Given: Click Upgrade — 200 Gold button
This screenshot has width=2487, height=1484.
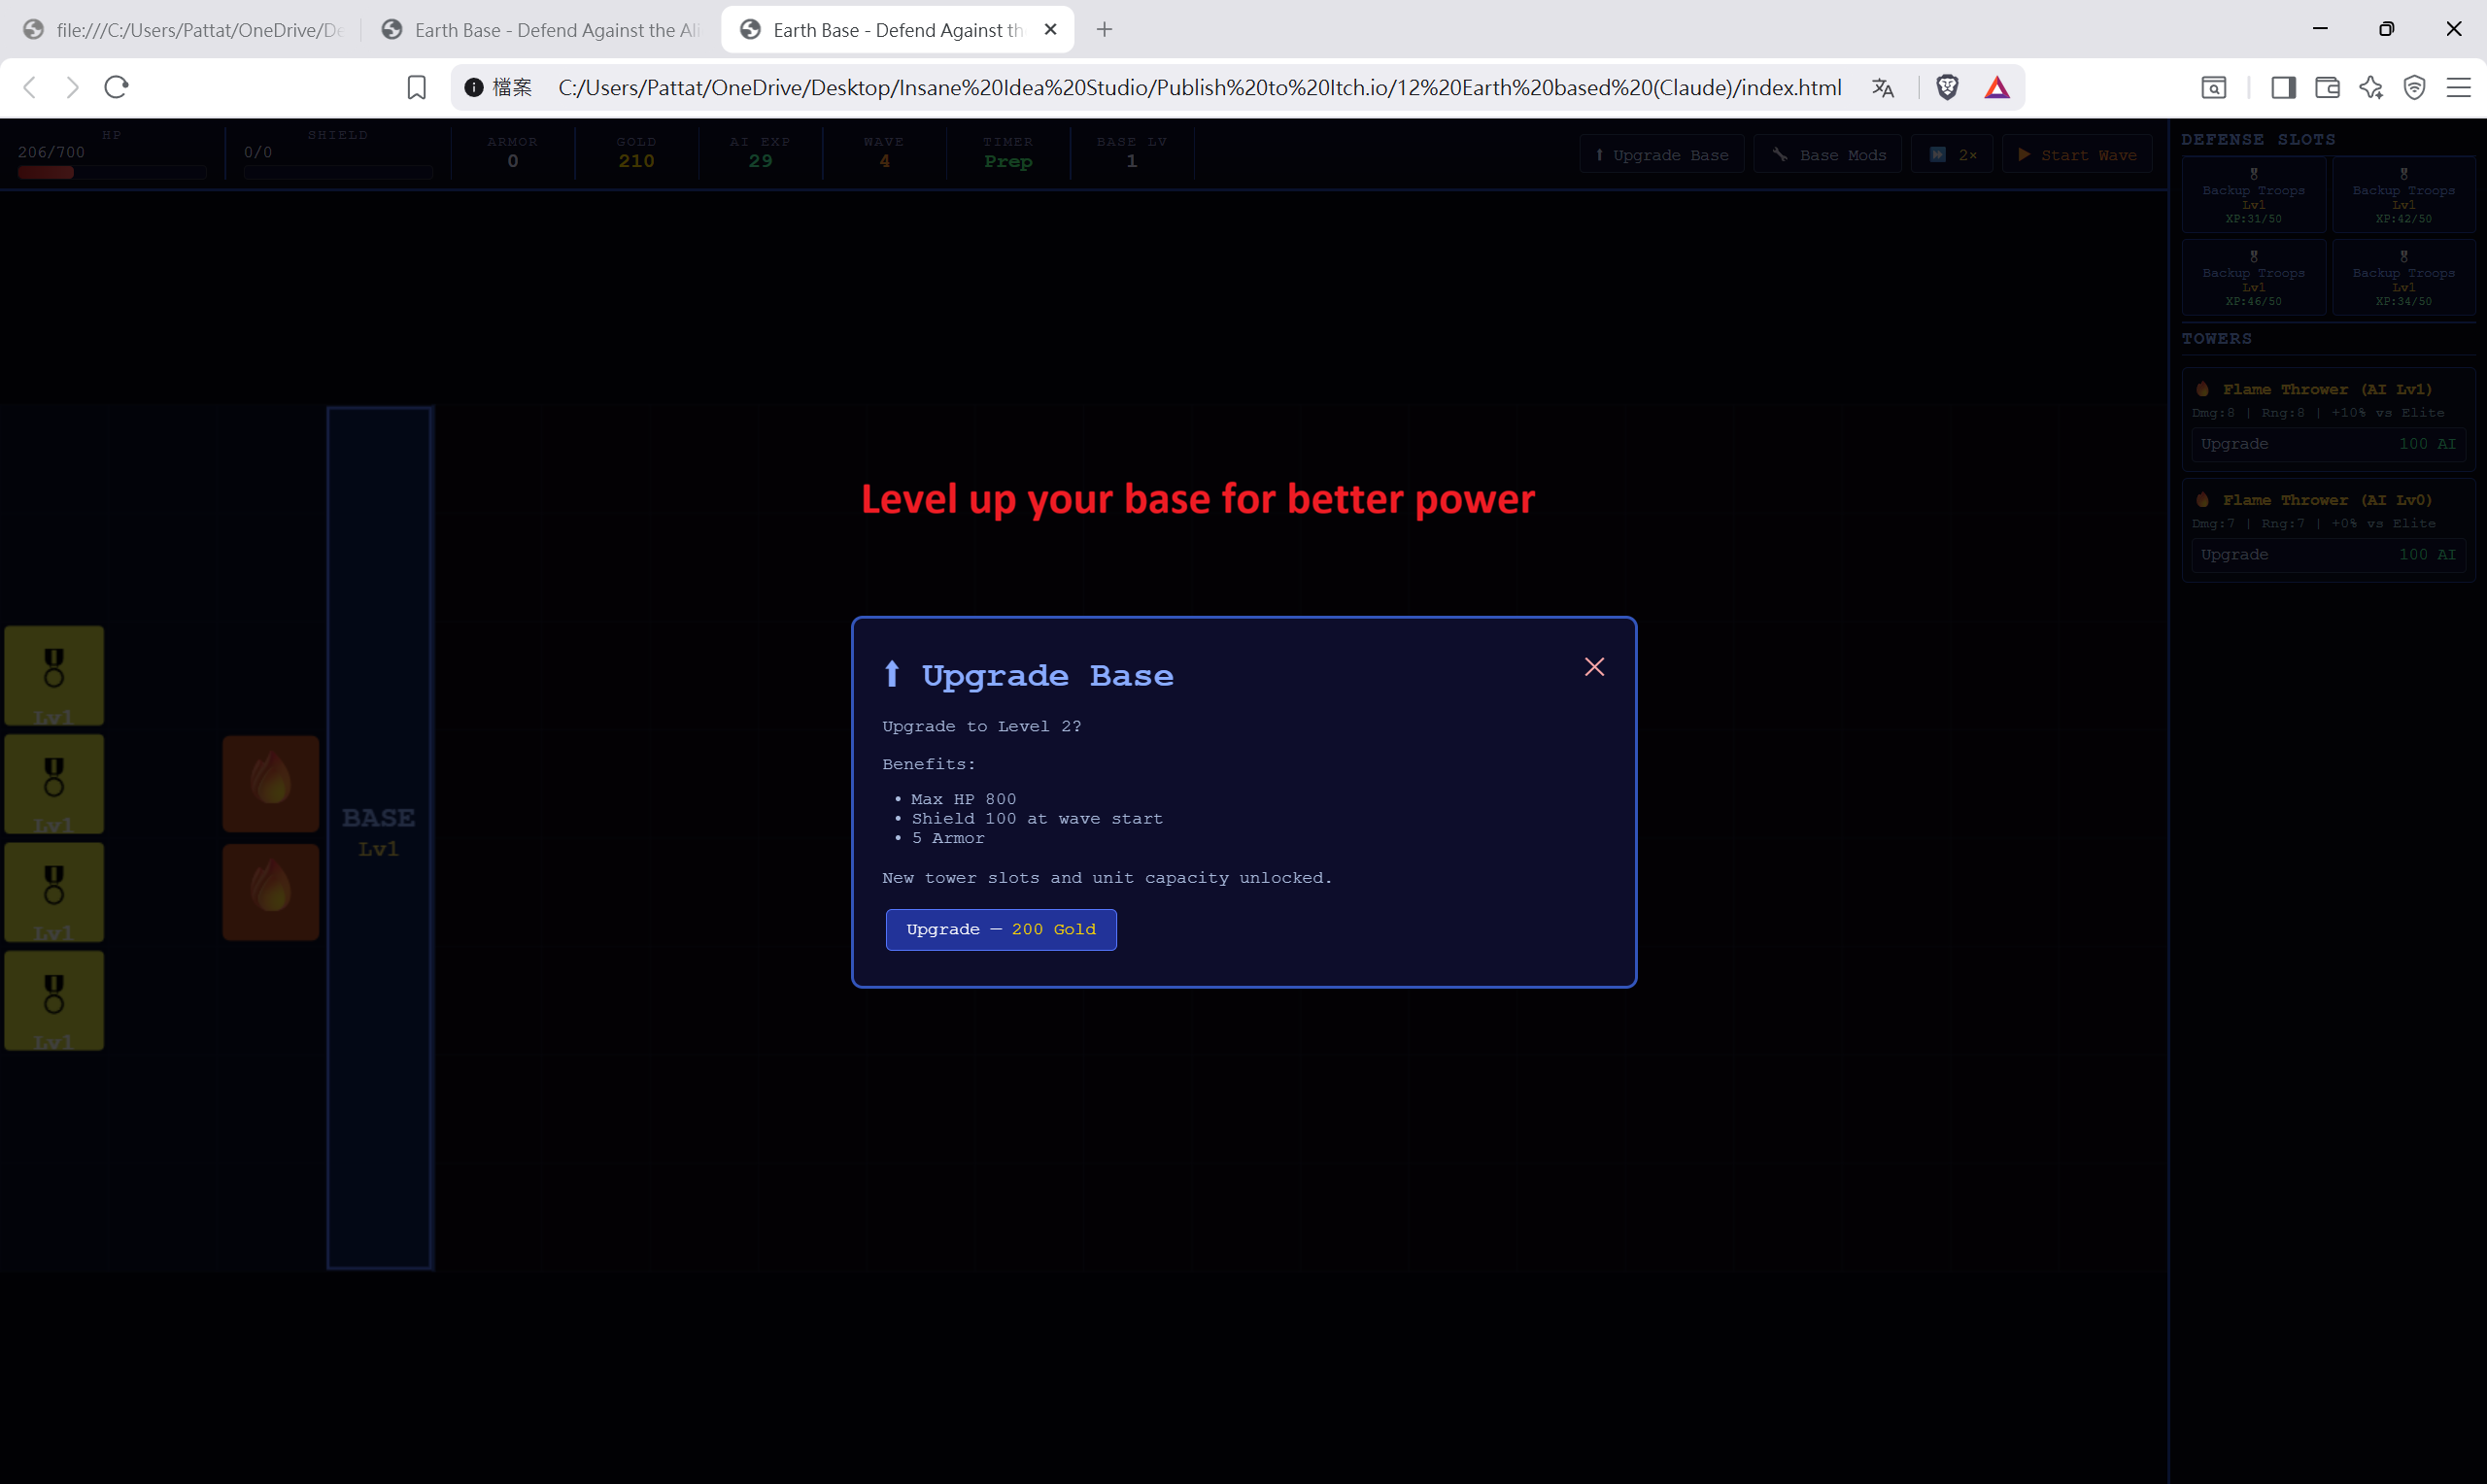Looking at the screenshot, I should pos(1001,929).
